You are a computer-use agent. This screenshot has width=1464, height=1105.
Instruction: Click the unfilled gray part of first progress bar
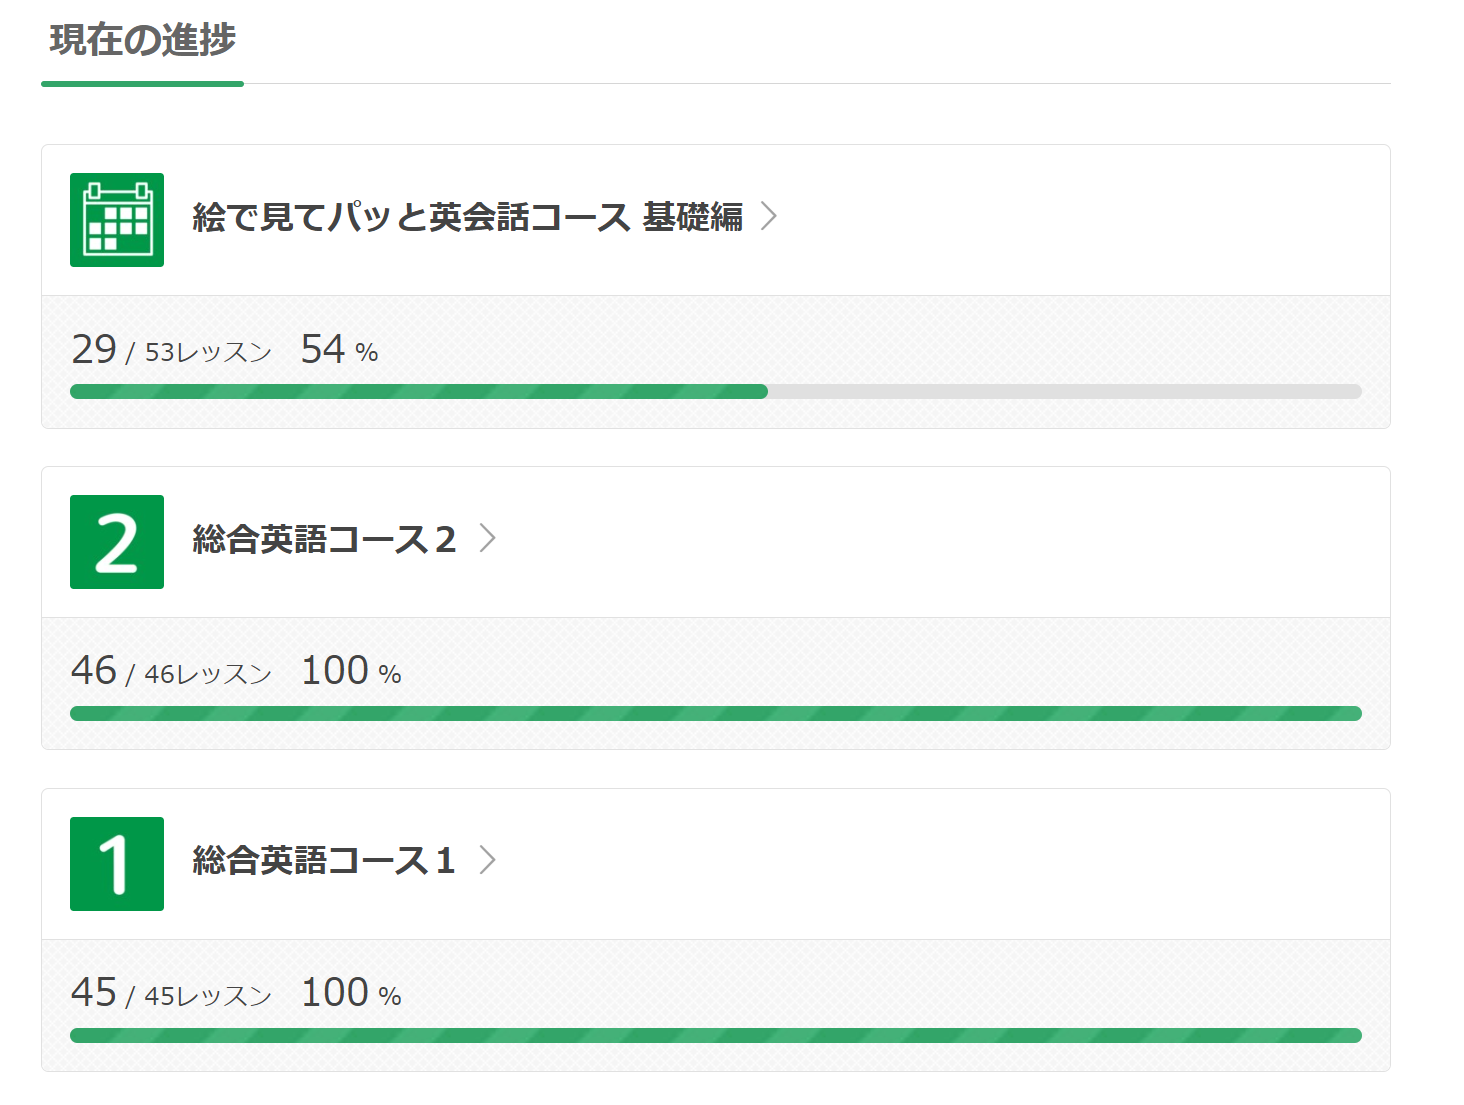(1065, 392)
